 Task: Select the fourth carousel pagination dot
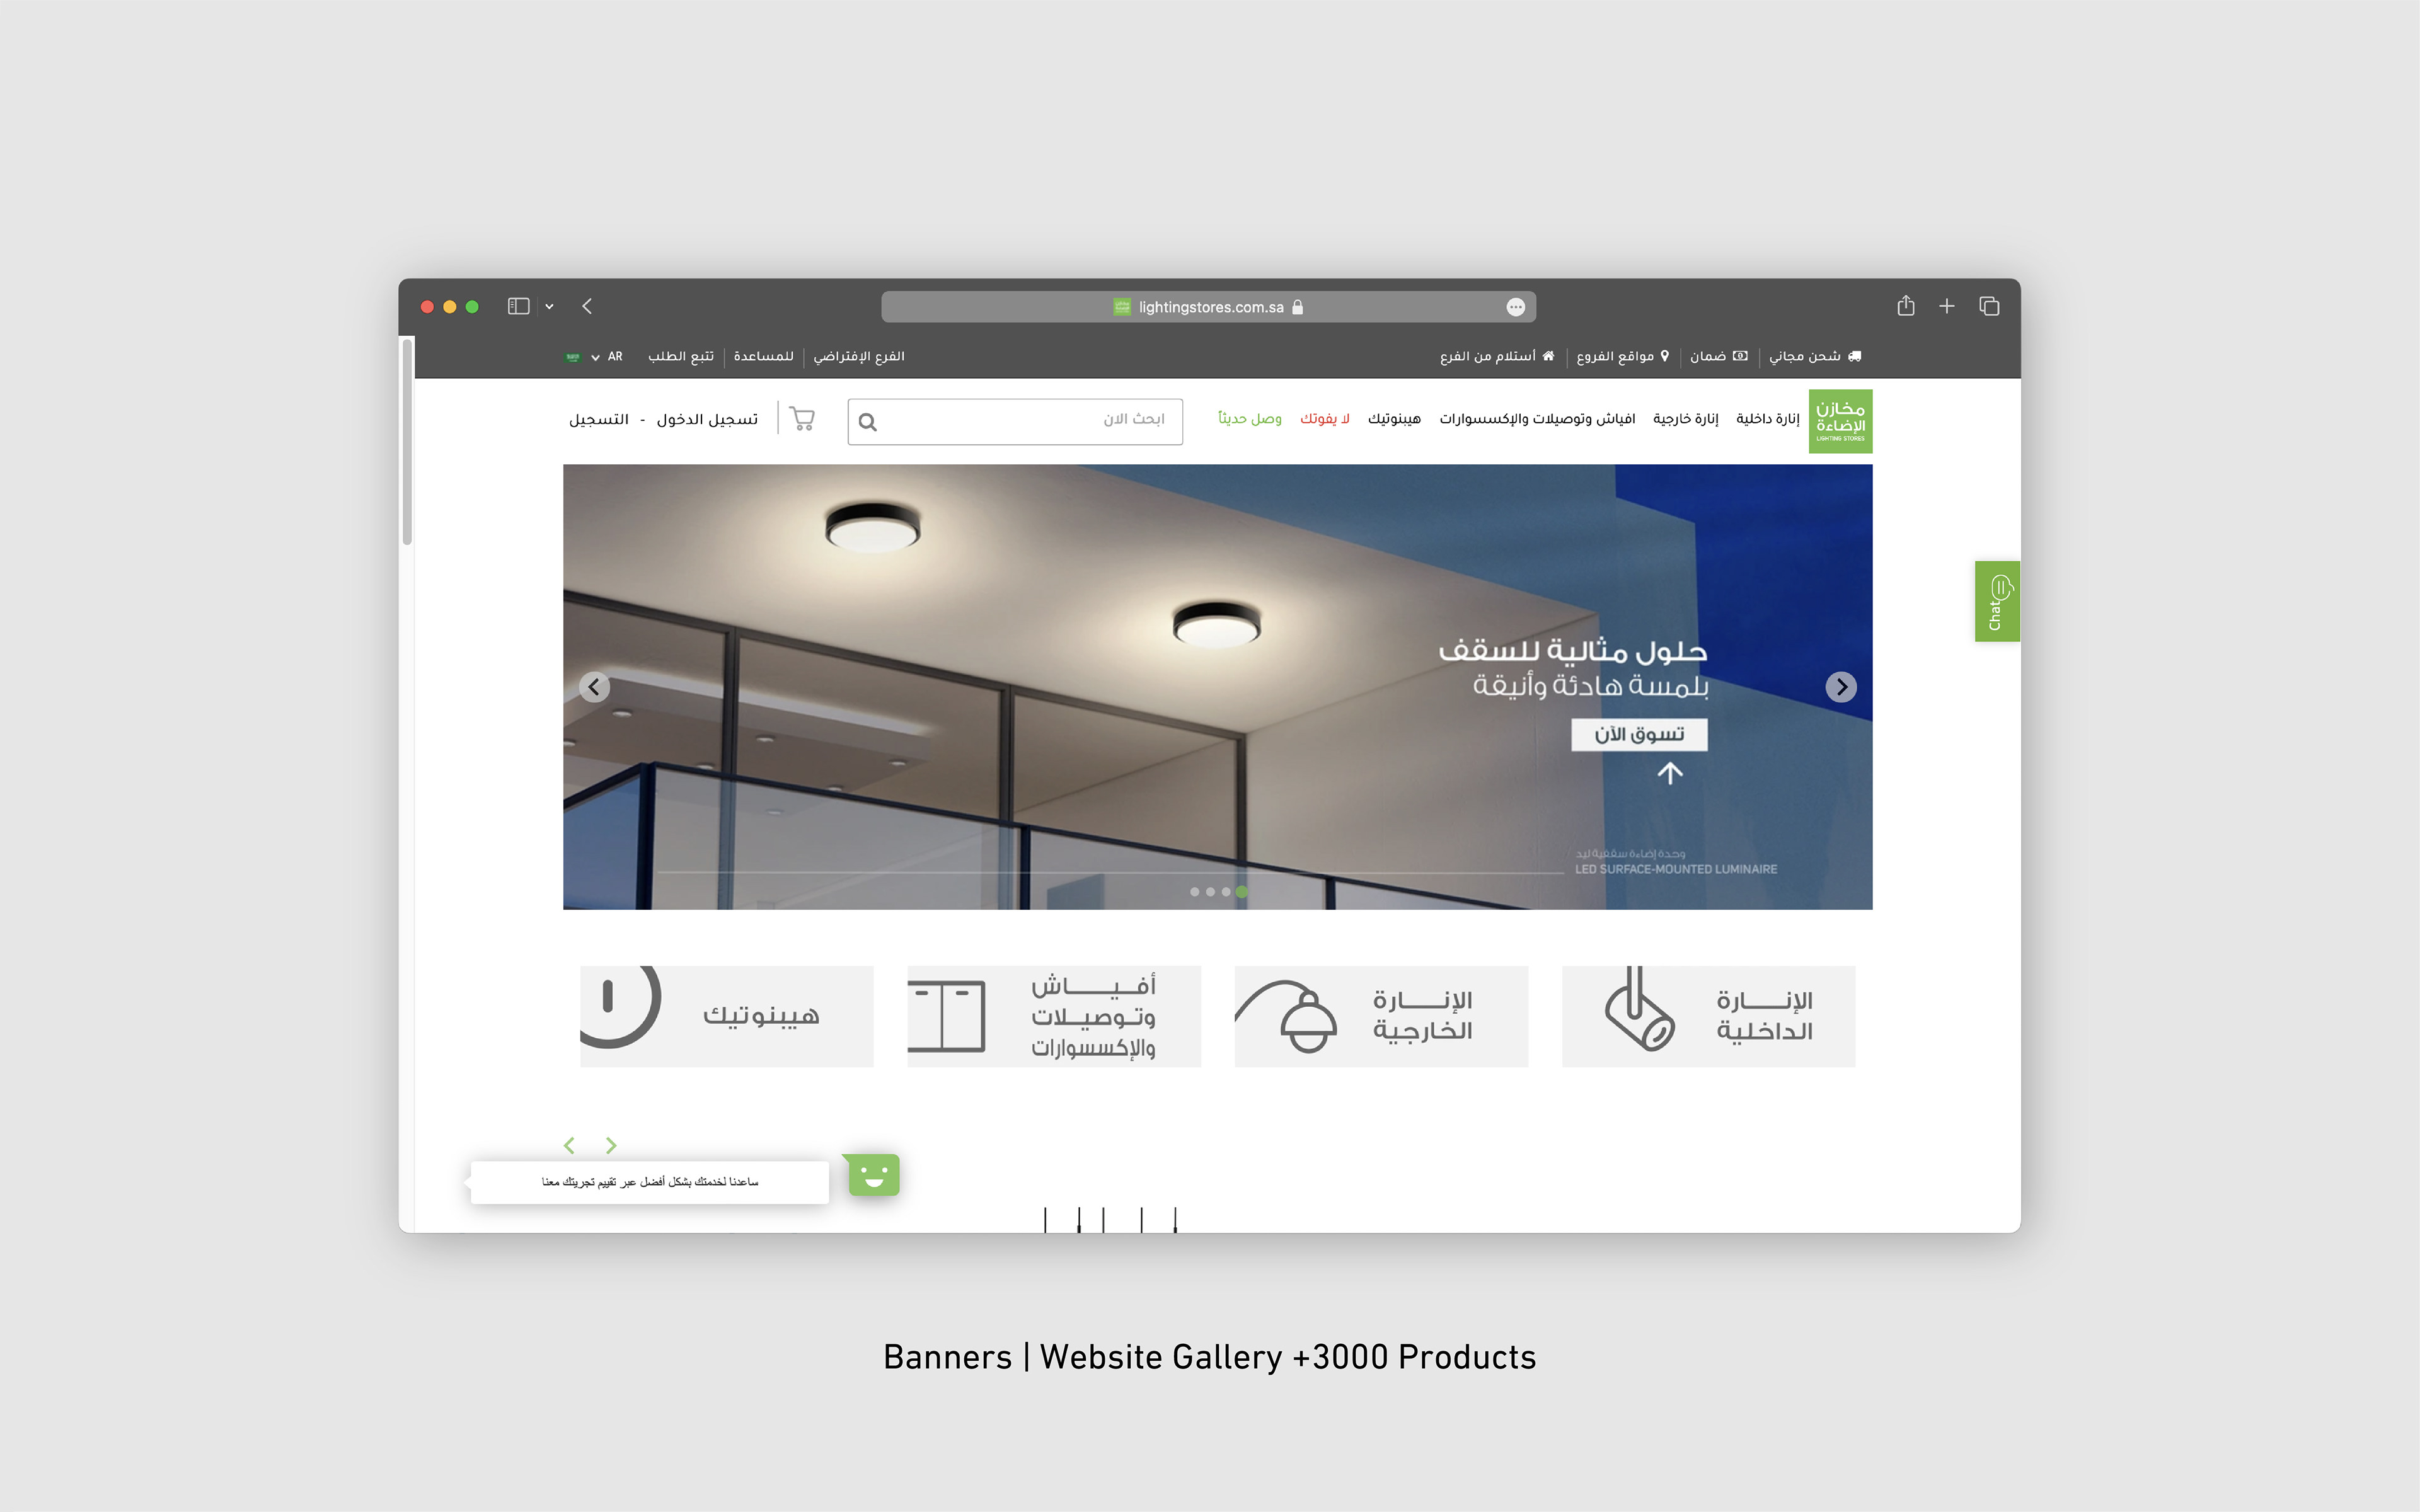(x=1242, y=892)
